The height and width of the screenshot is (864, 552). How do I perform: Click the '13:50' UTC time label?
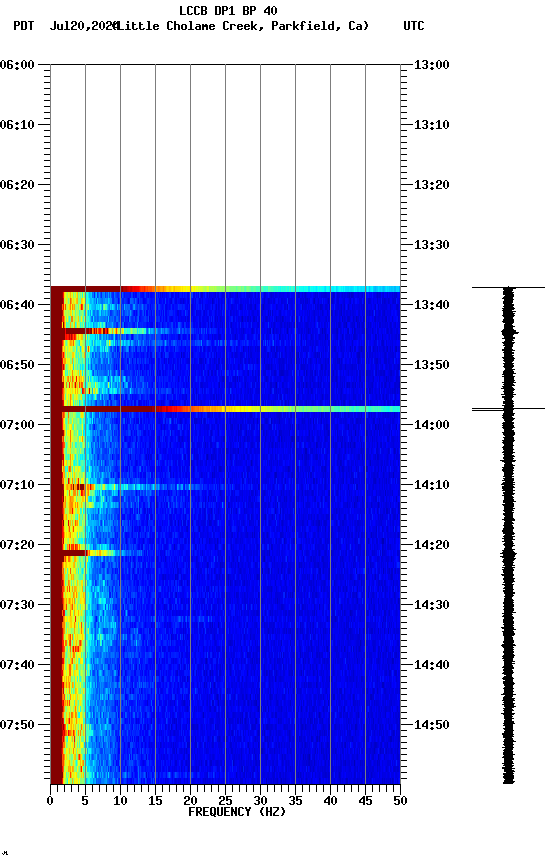pyautogui.click(x=432, y=365)
